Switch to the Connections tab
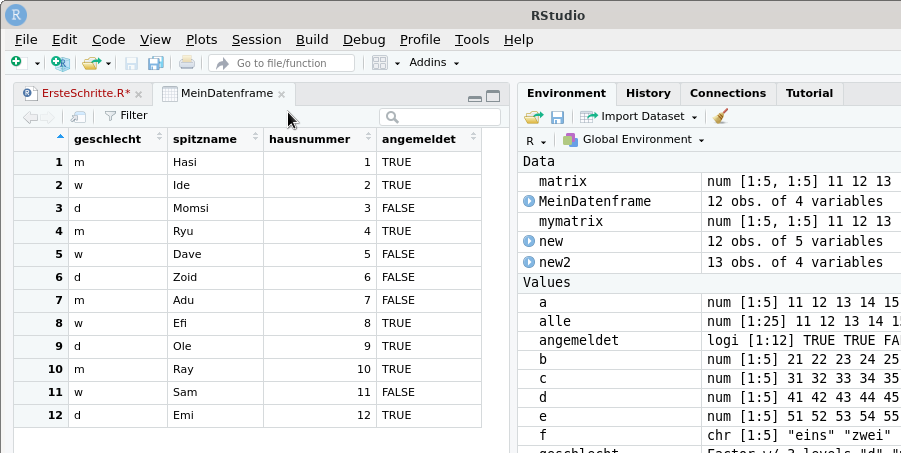The image size is (901, 453). [x=727, y=93]
